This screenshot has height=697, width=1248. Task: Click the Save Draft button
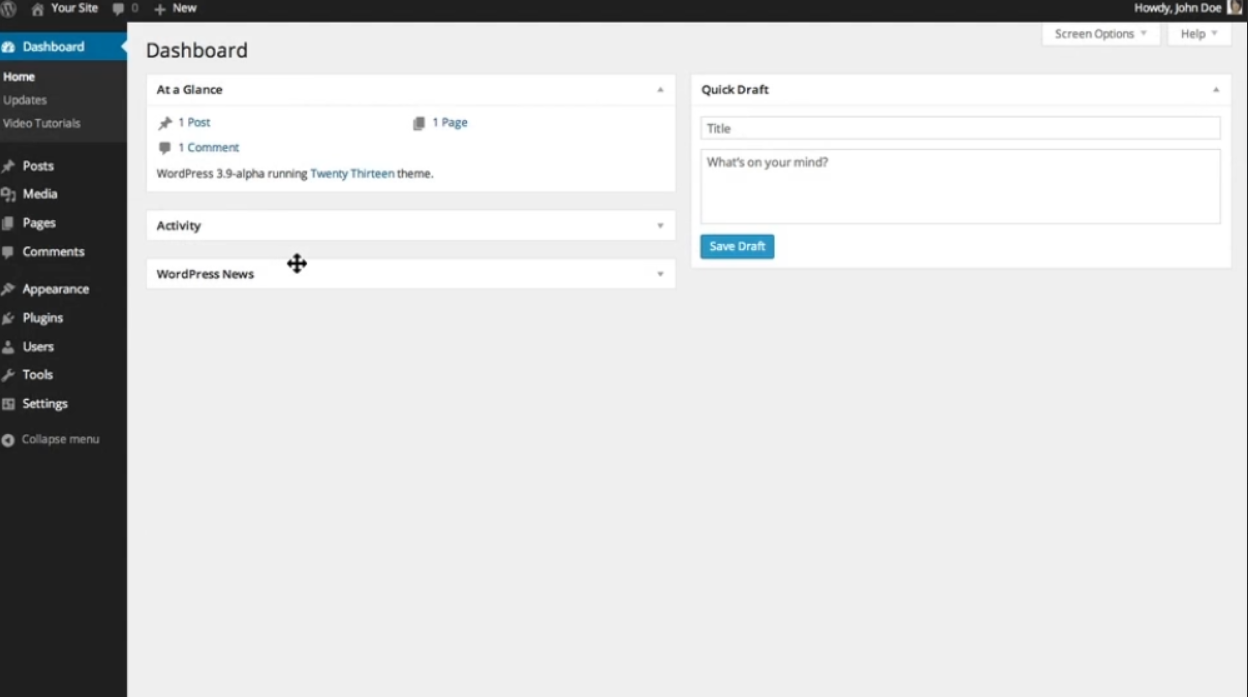(x=737, y=247)
